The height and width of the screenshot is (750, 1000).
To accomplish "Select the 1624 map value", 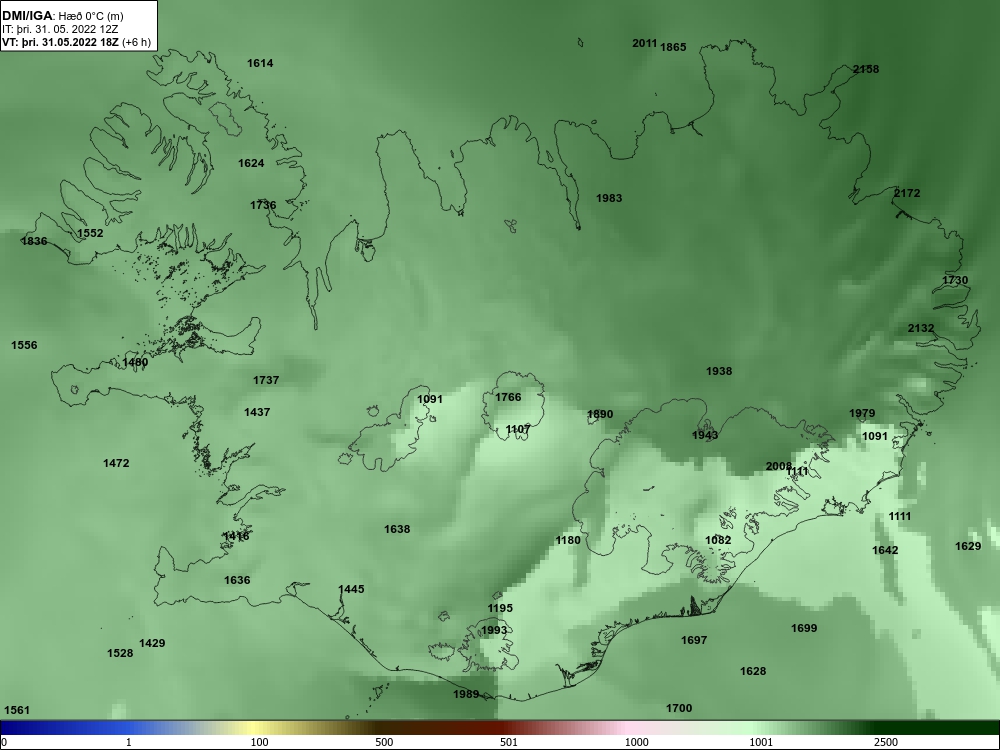I will click(x=251, y=163).
